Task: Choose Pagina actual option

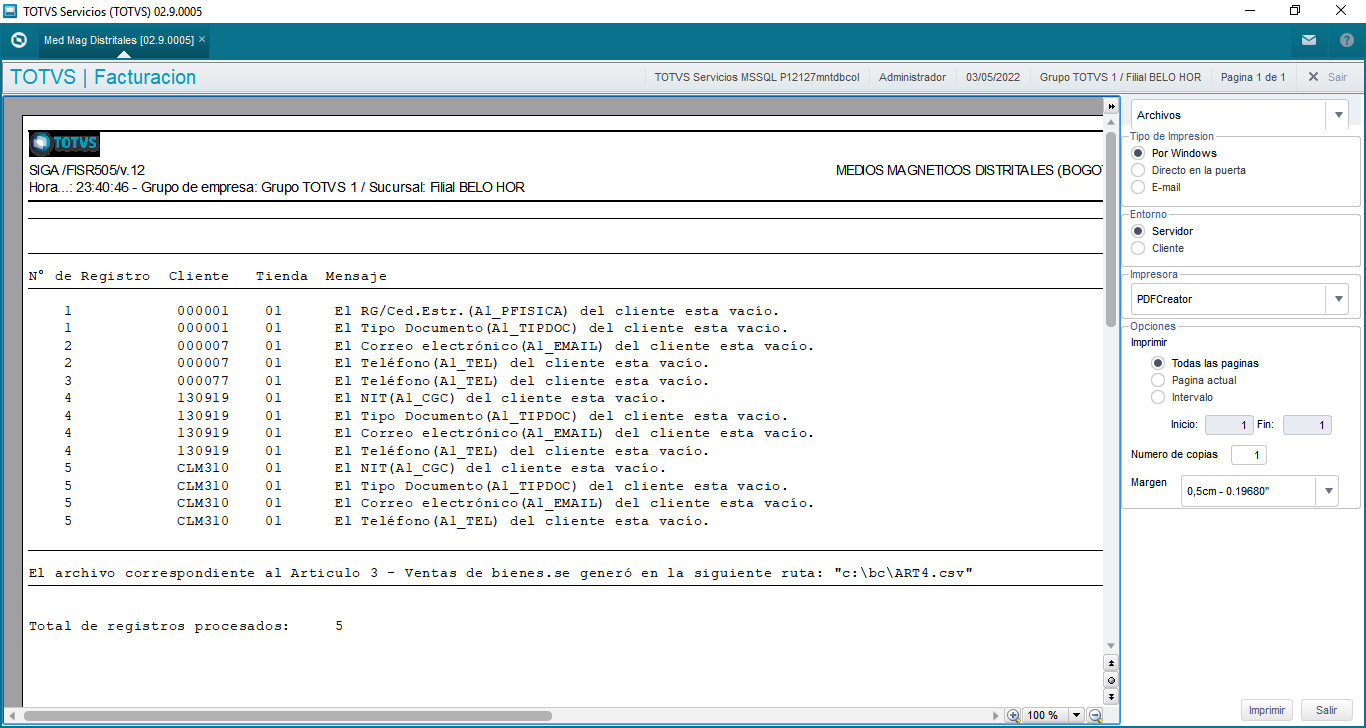Action: pyautogui.click(x=1158, y=380)
